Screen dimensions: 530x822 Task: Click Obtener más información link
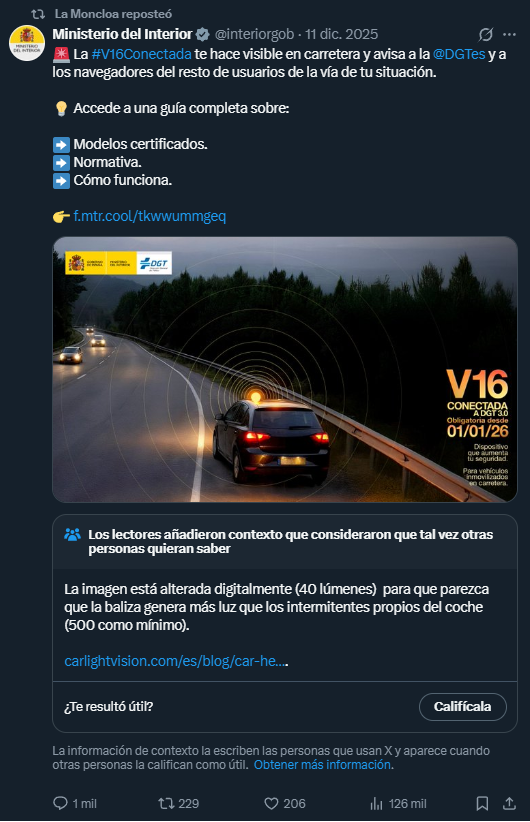(x=322, y=765)
